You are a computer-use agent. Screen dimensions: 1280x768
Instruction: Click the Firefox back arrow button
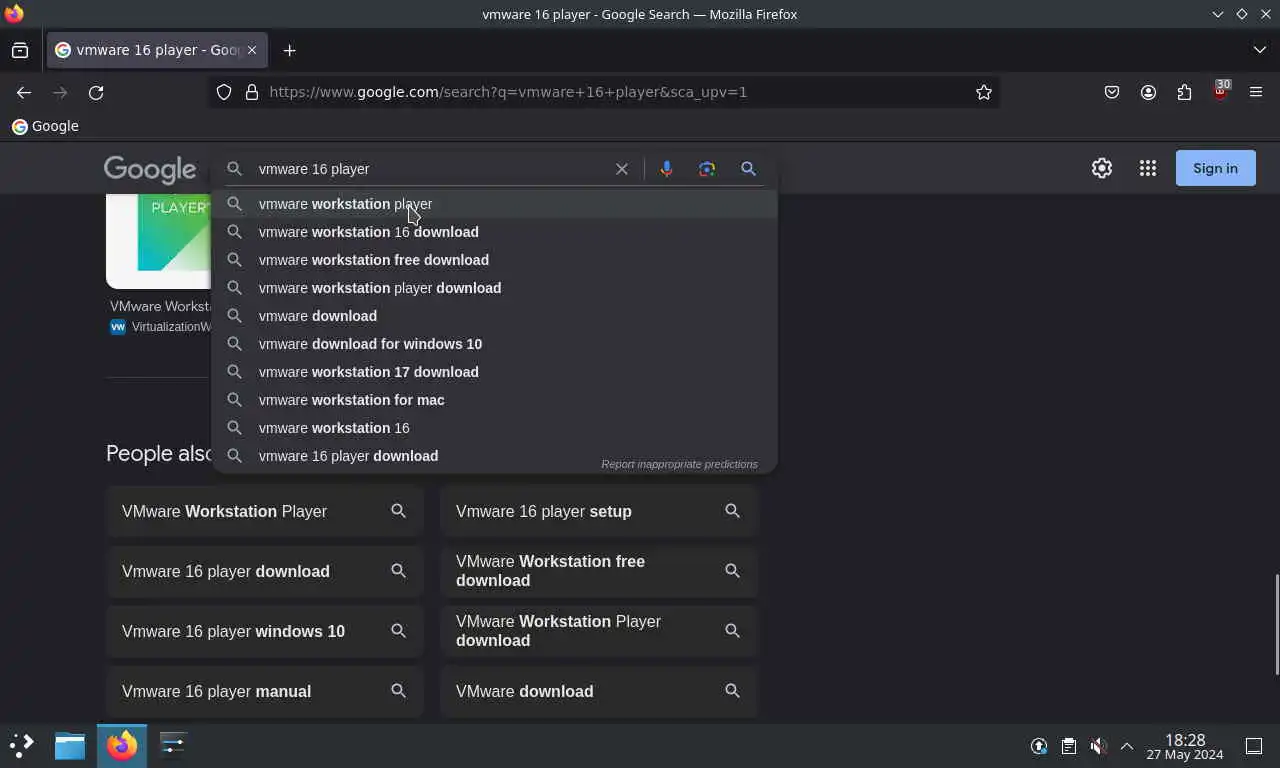pos(24,92)
